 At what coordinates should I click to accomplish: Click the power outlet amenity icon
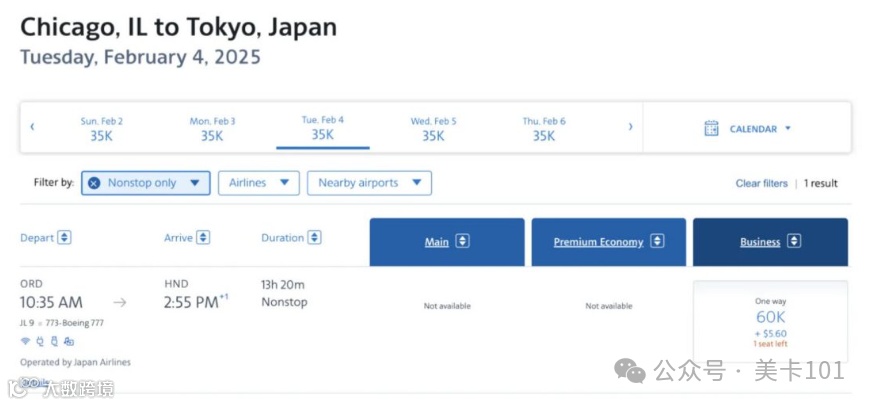pyautogui.click(x=40, y=341)
